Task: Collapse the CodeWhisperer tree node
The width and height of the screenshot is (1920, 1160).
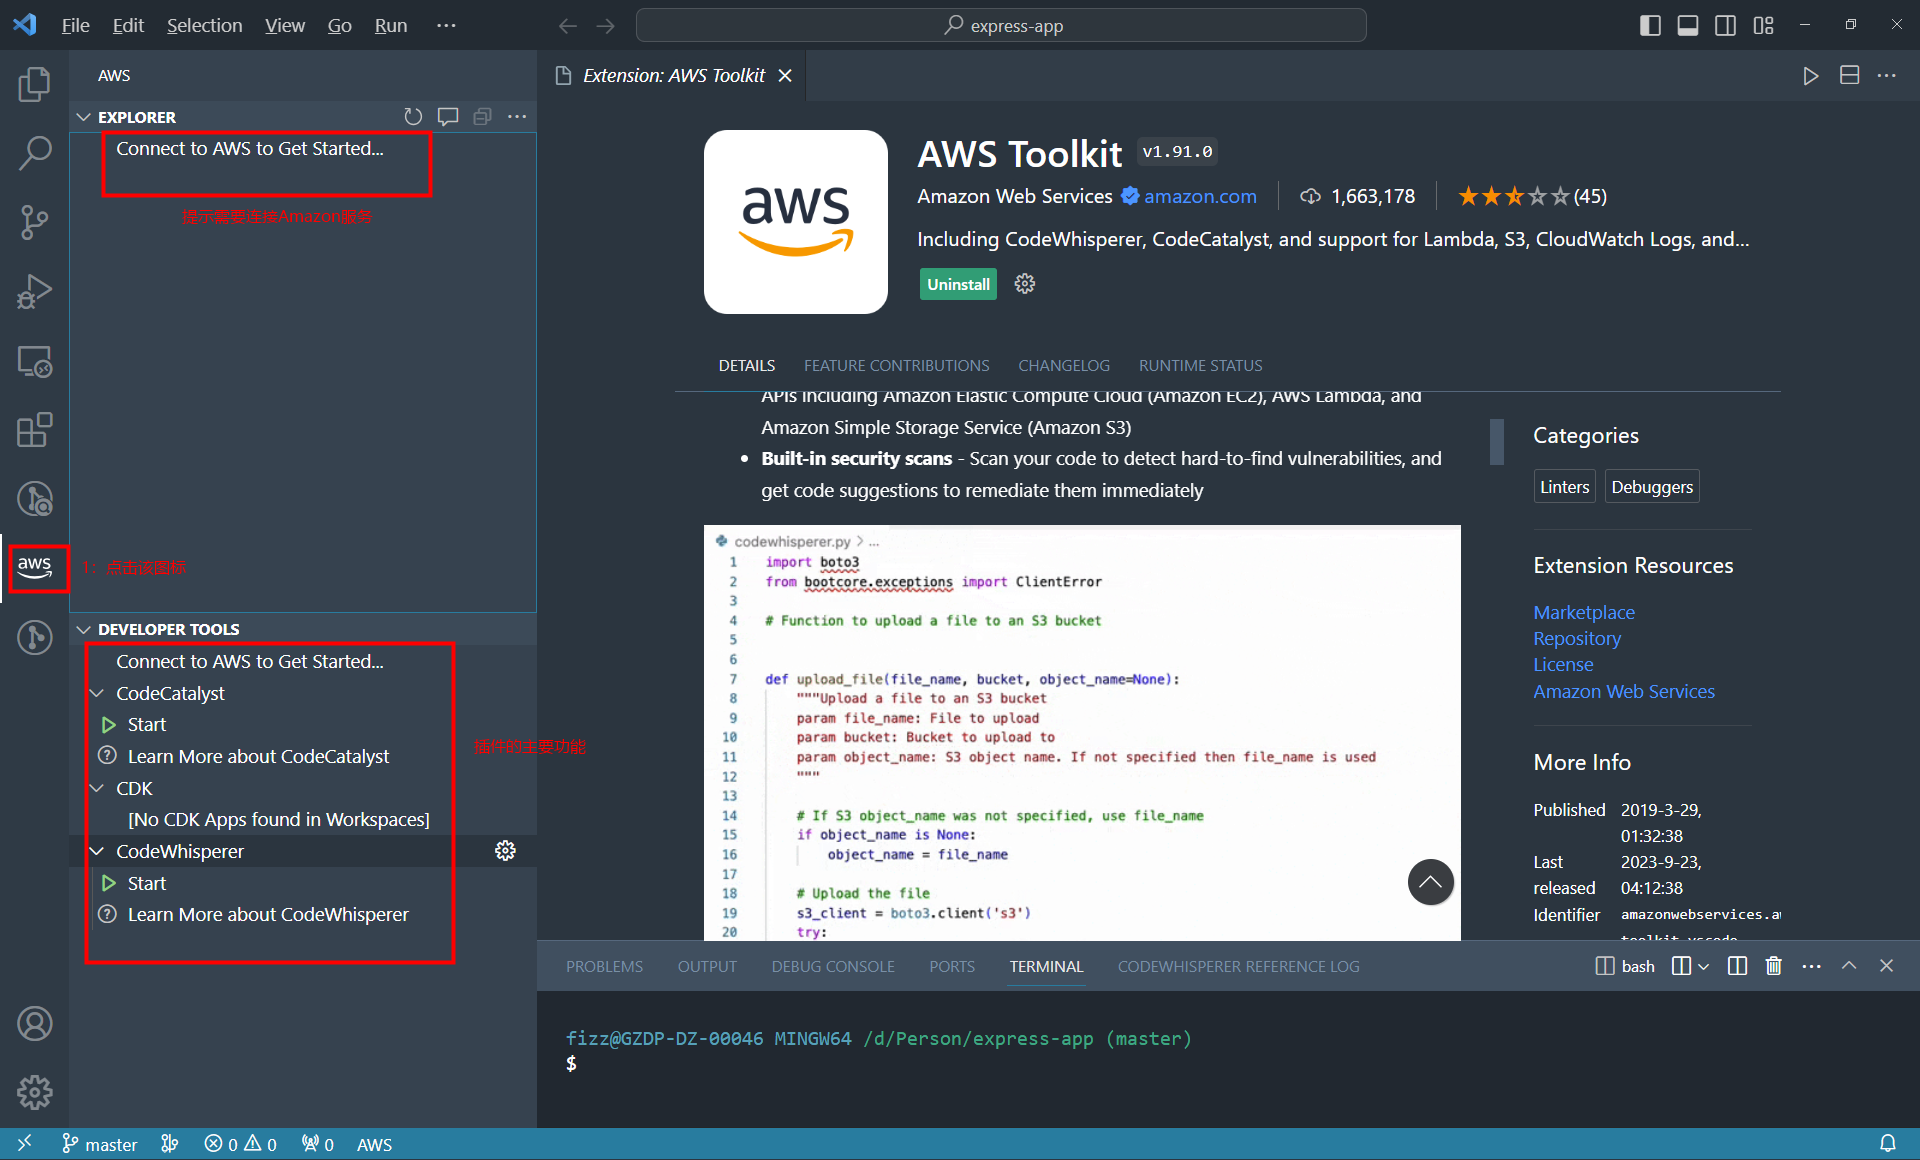Action: [x=97, y=851]
